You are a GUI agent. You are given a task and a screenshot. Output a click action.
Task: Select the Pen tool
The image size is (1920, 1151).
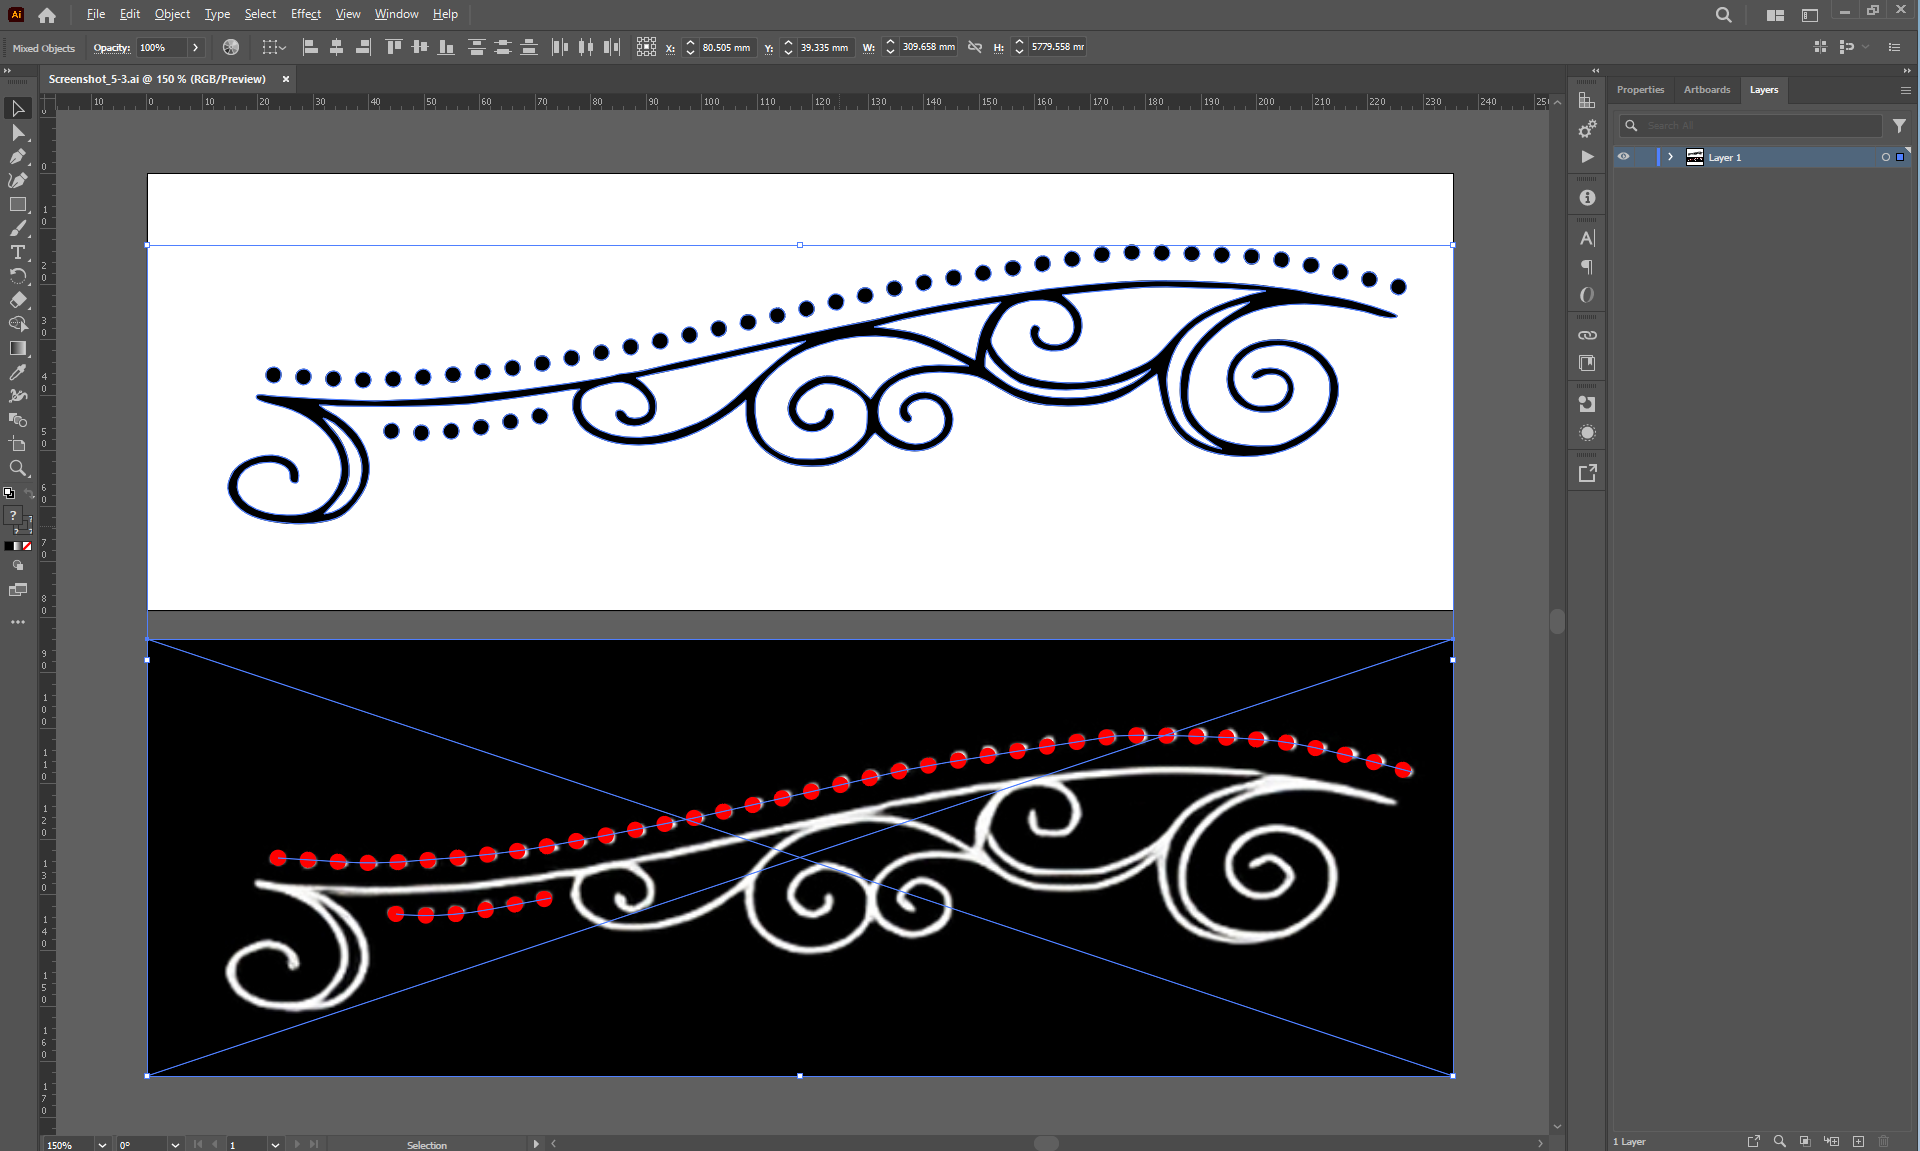[x=17, y=157]
